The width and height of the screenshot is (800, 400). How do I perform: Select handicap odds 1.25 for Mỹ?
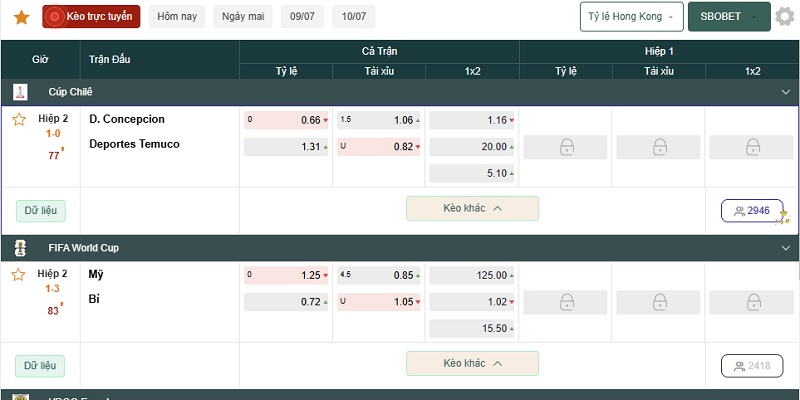[286, 276]
